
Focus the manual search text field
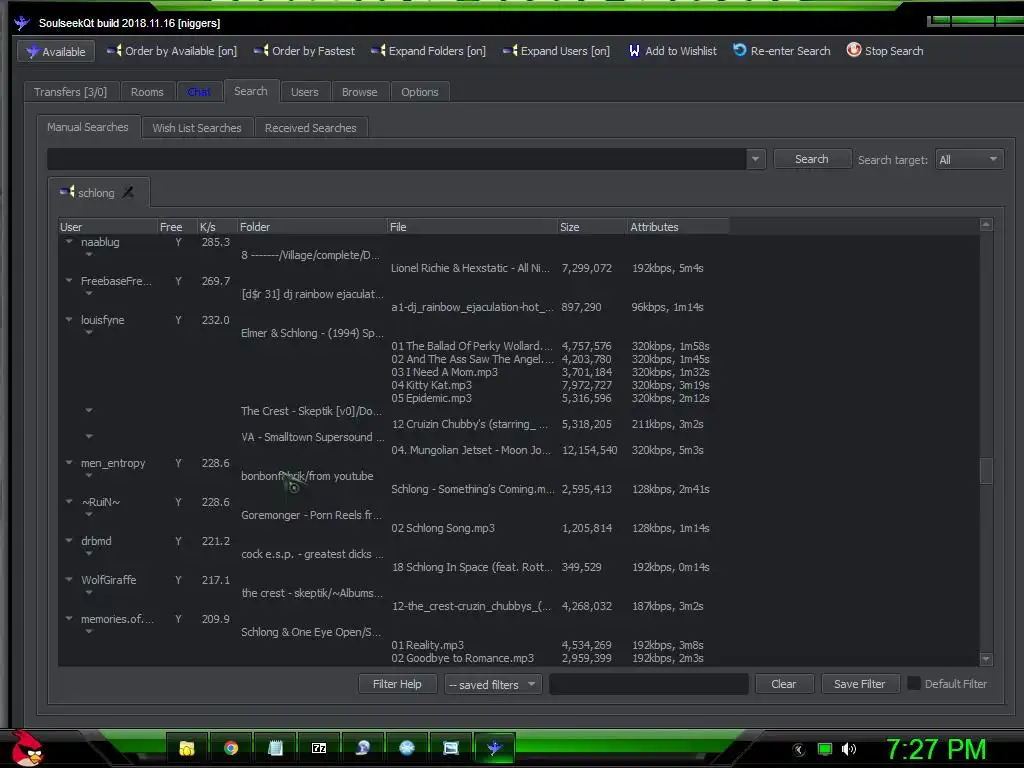[396, 159]
